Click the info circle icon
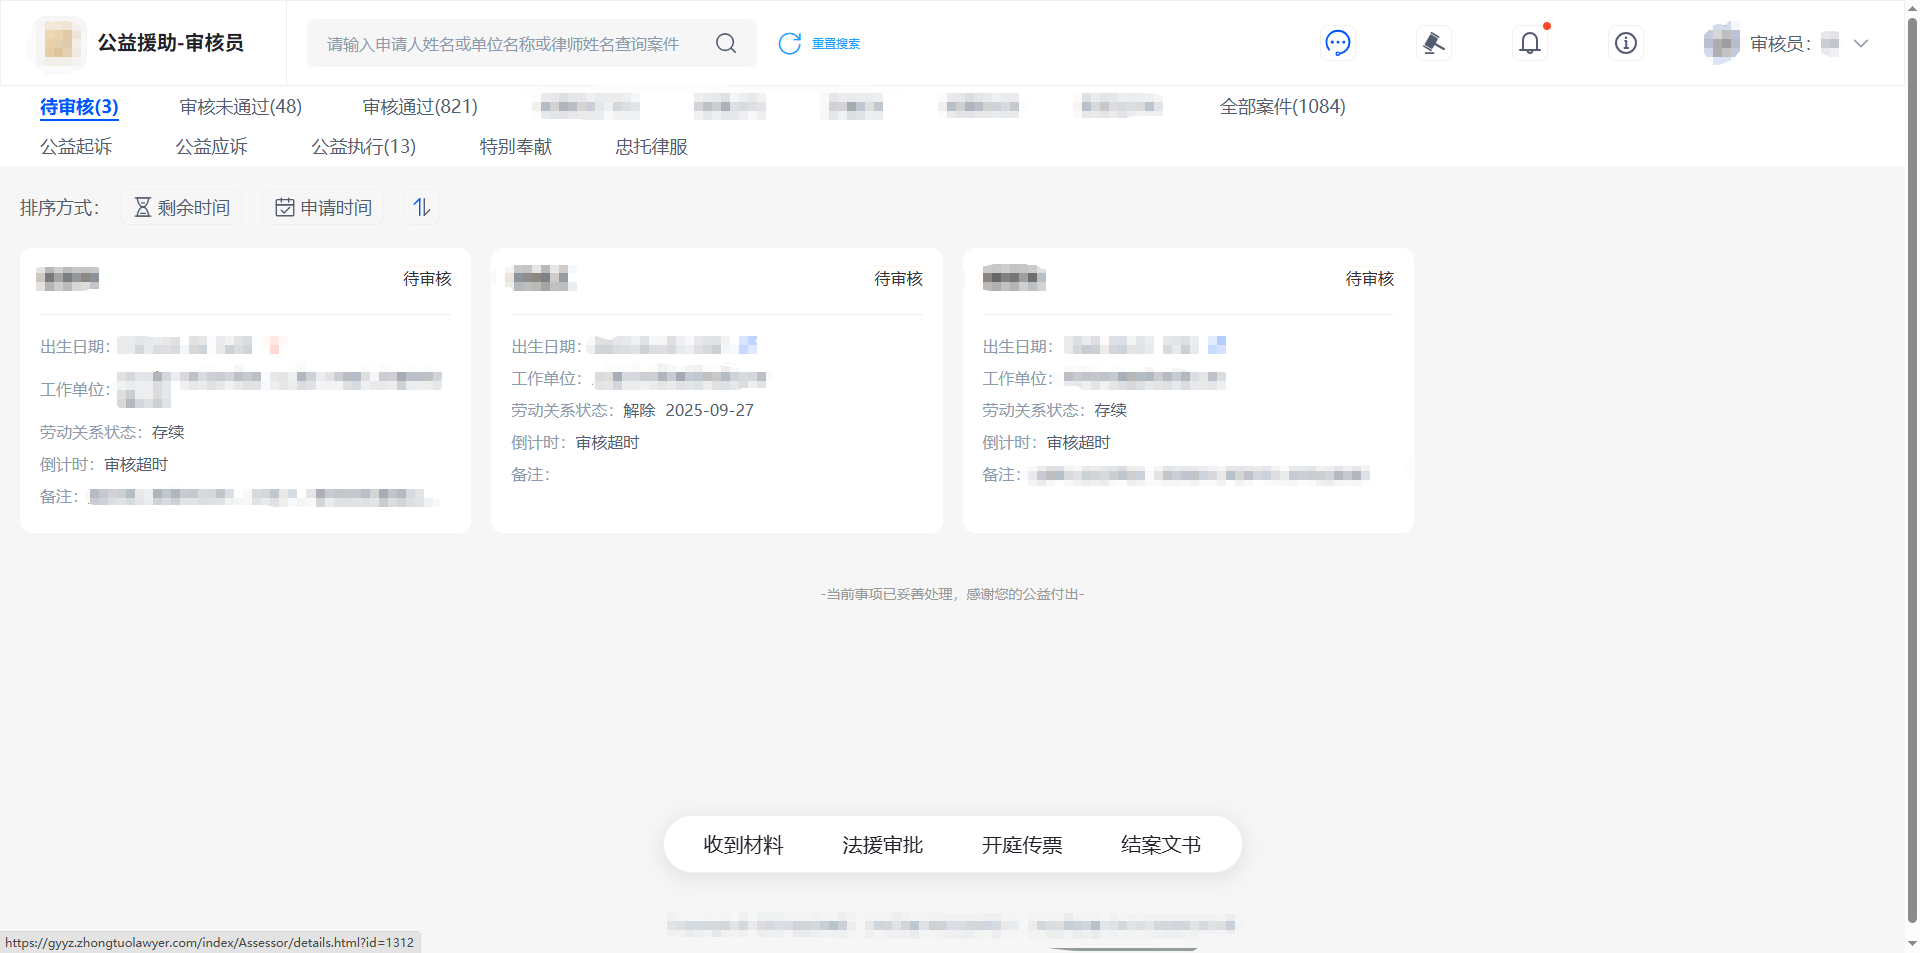 pyautogui.click(x=1625, y=43)
